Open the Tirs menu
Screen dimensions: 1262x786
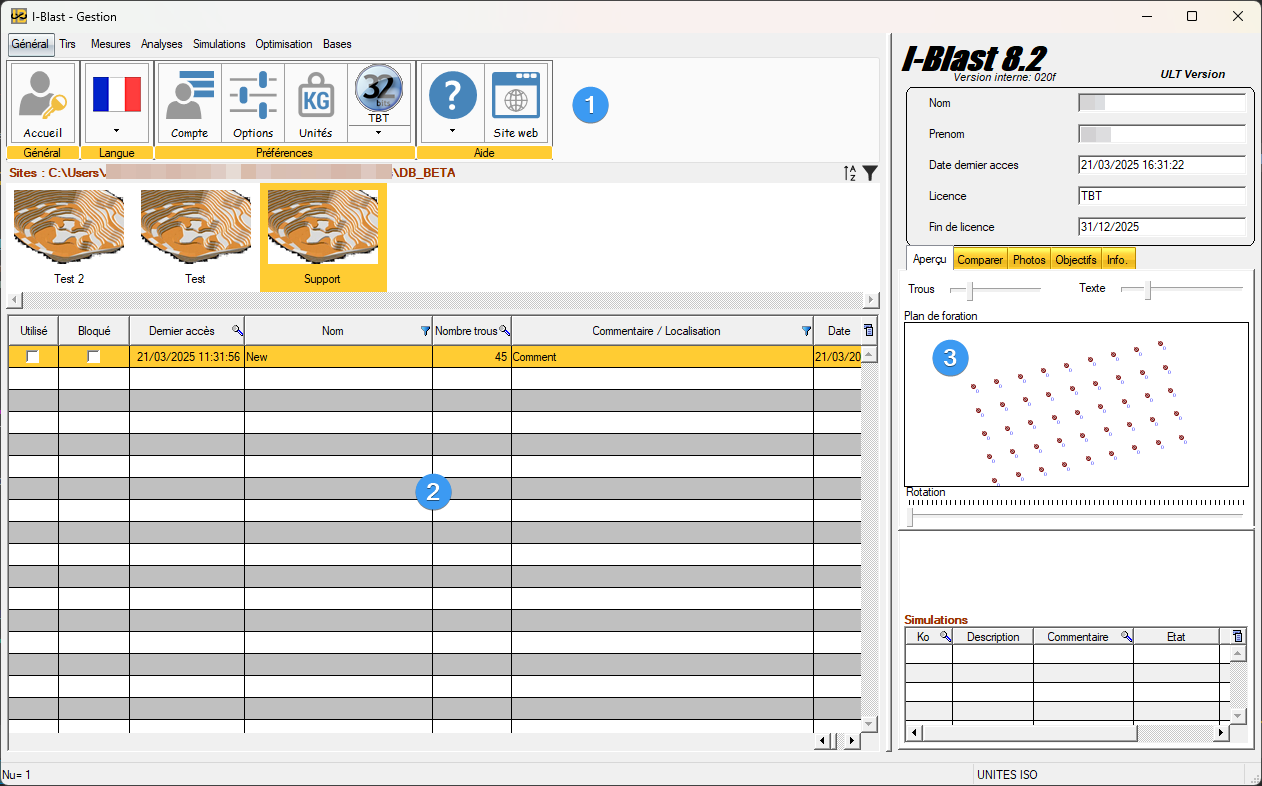[67, 44]
